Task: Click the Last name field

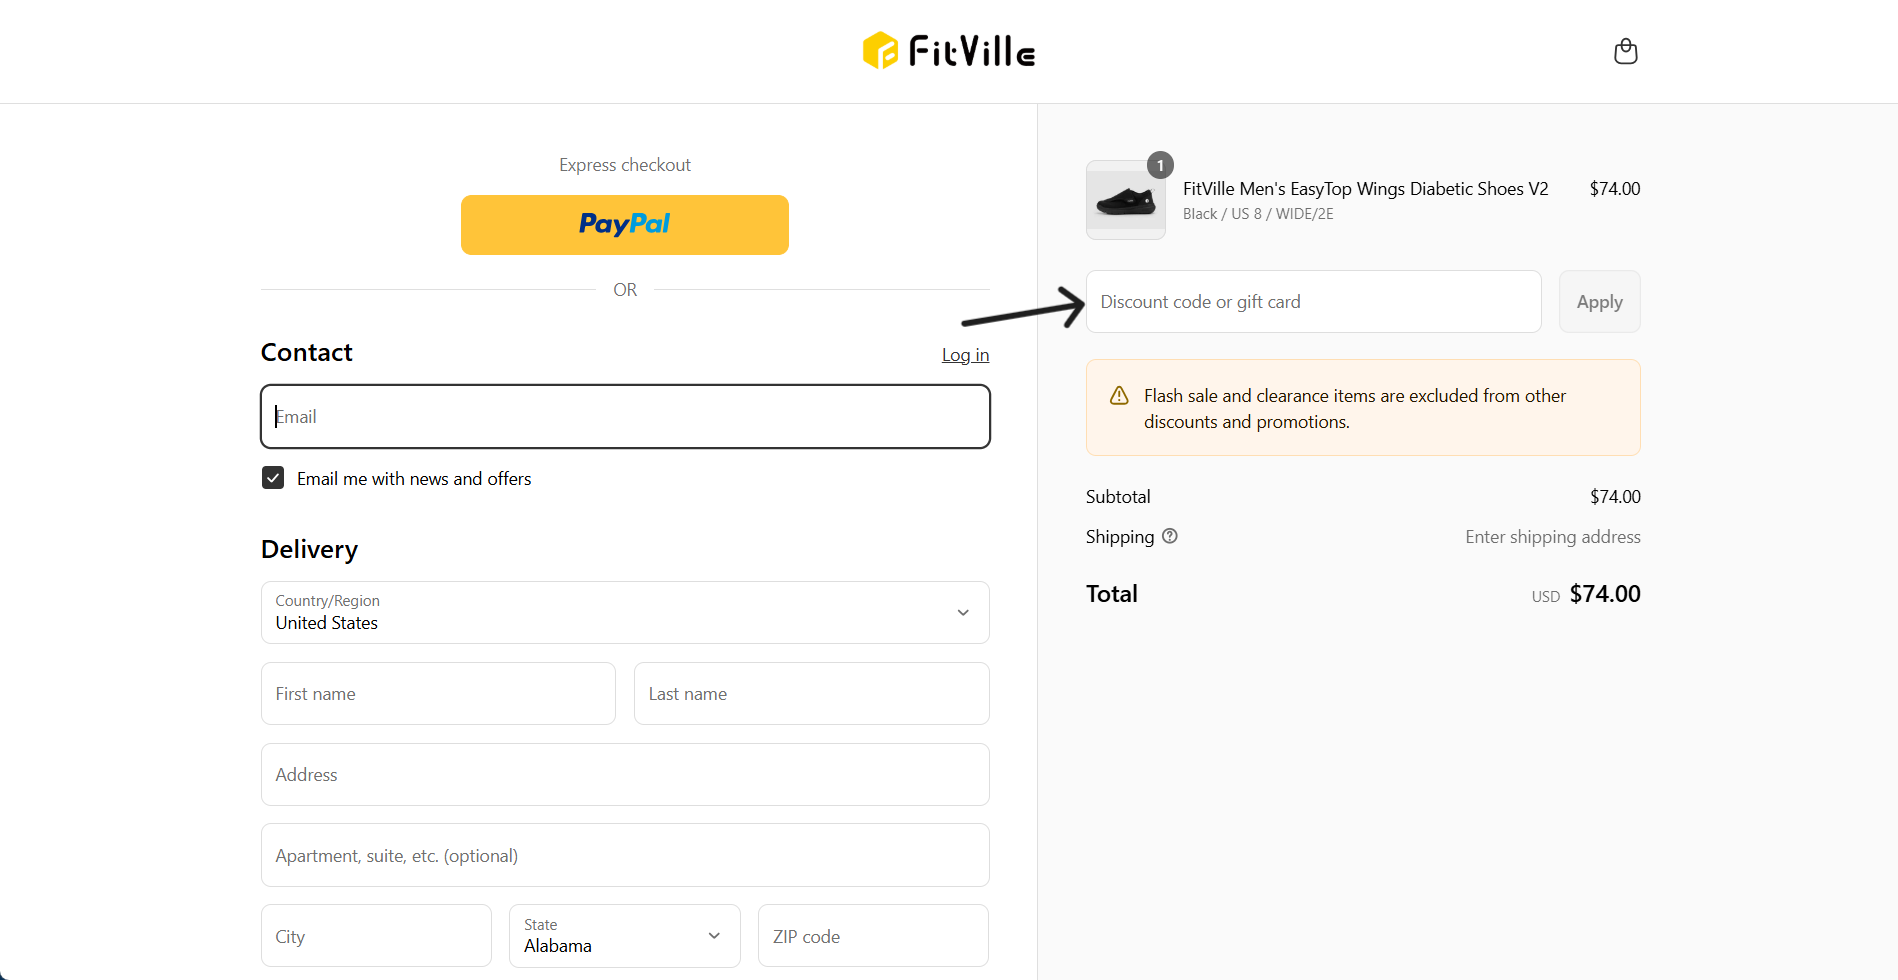Action: tap(811, 694)
